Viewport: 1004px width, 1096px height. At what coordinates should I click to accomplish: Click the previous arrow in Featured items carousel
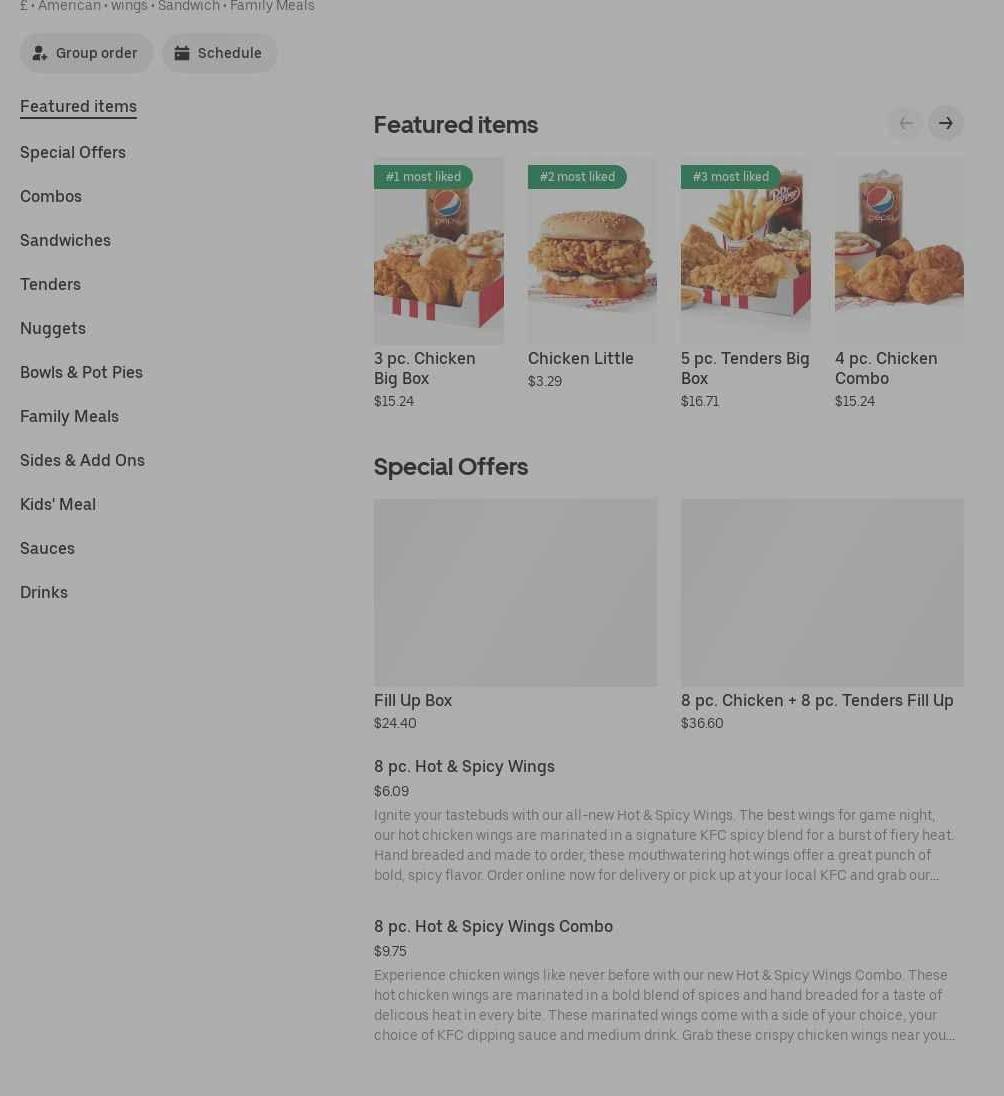pos(905,123)
